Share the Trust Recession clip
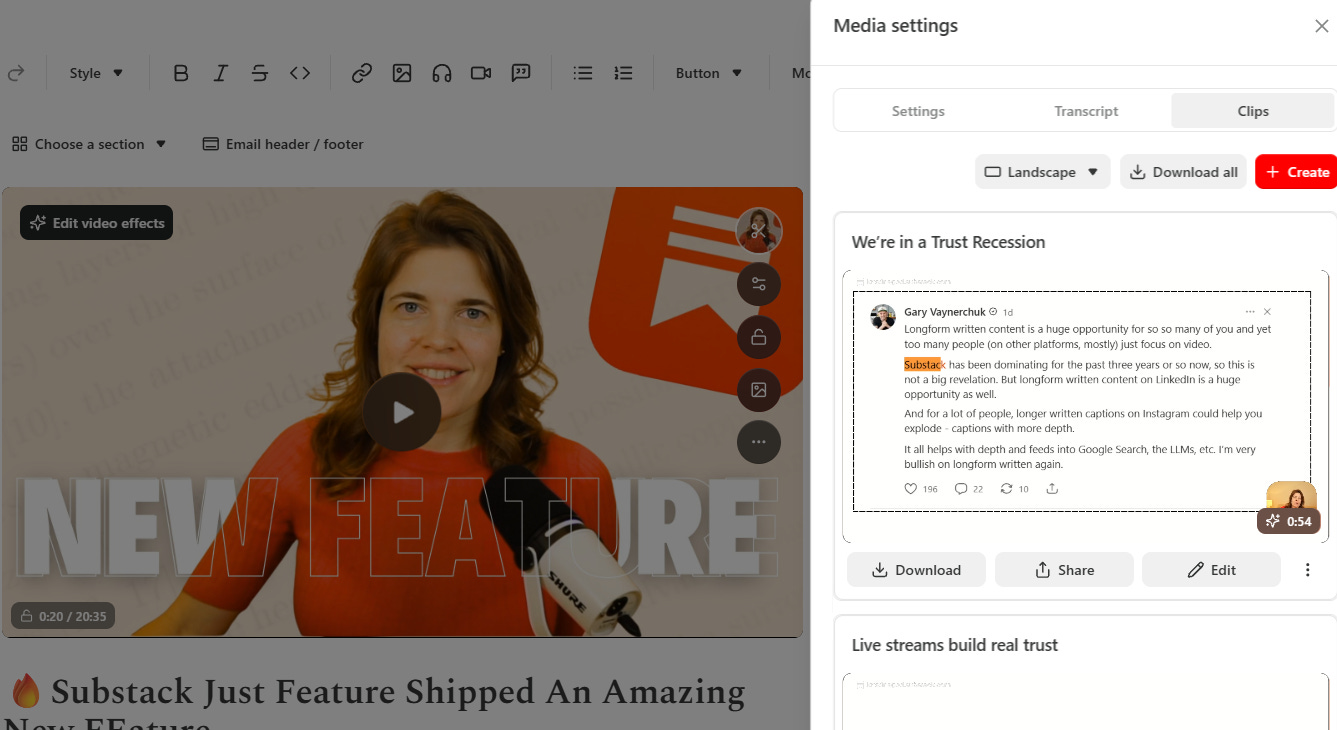 [x=1064, y=570]
